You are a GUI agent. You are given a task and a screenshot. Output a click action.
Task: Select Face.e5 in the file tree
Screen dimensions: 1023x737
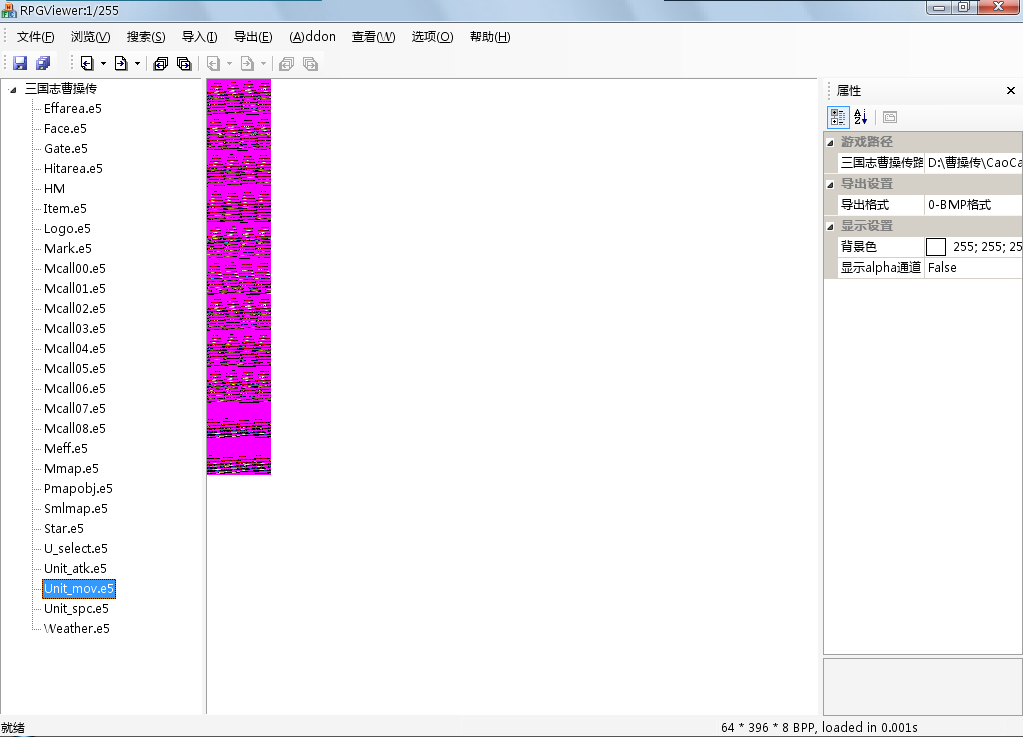tap(65, 129)
